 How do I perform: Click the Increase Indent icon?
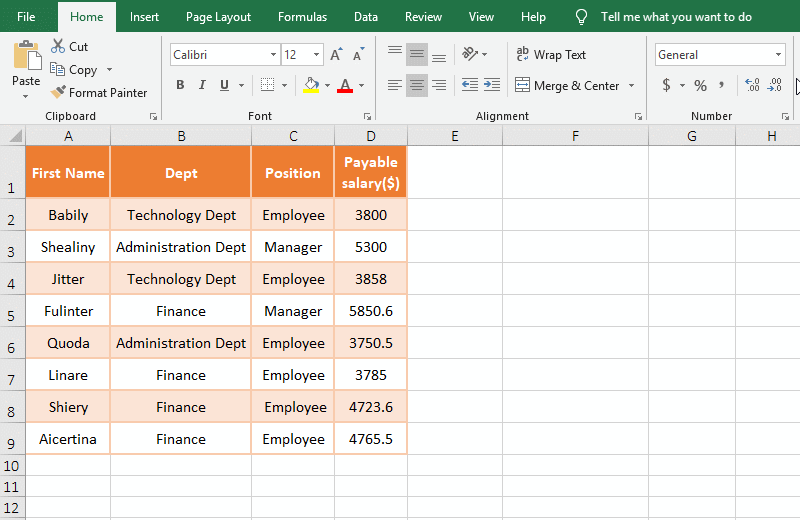[x=491, y=86]
